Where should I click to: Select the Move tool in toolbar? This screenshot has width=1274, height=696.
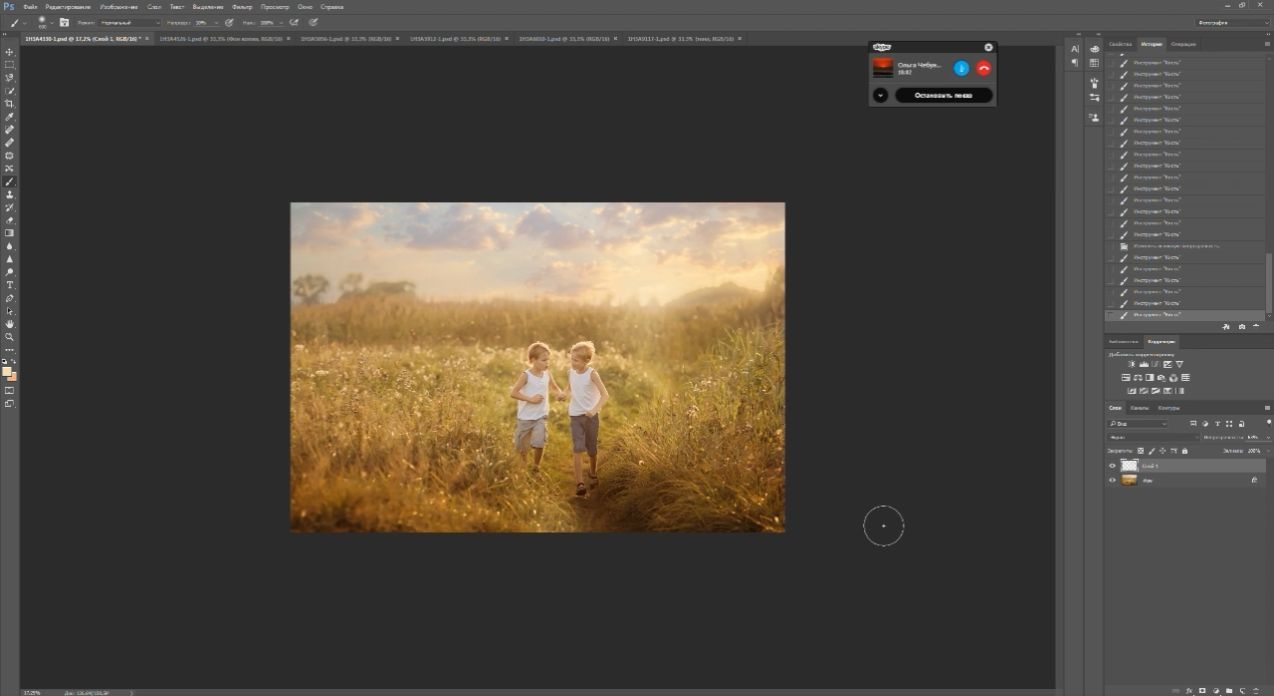[x=10, y=52]
